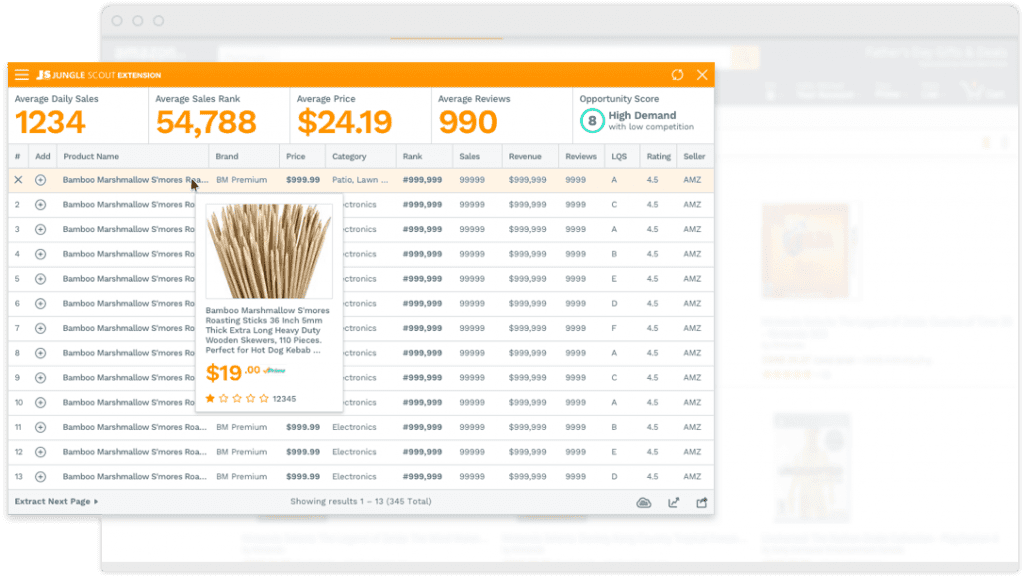Image resolution: width=1024 pixels, height=577 pixels.
Task: Sort table by Revenue column header
Action: (x=525, y=157)
